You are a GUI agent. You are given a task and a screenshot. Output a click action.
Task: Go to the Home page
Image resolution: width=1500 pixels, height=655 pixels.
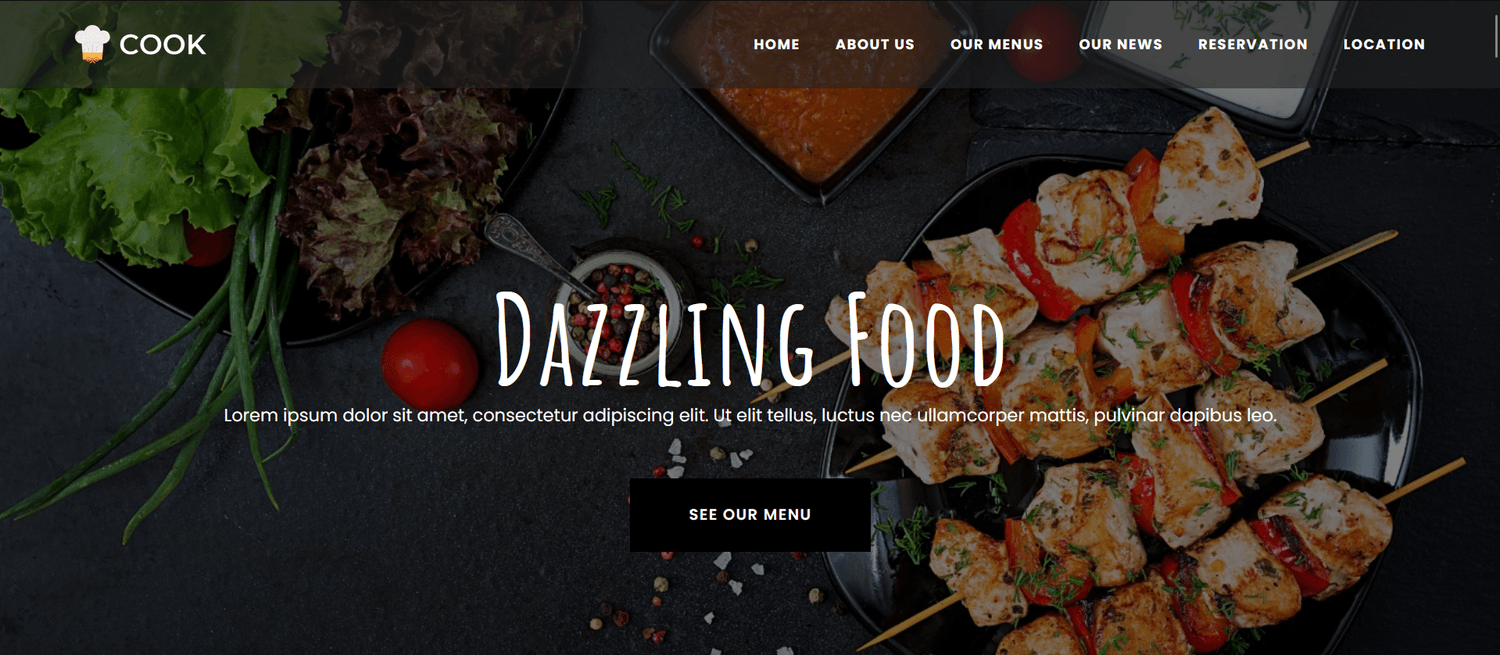[776, 44]
